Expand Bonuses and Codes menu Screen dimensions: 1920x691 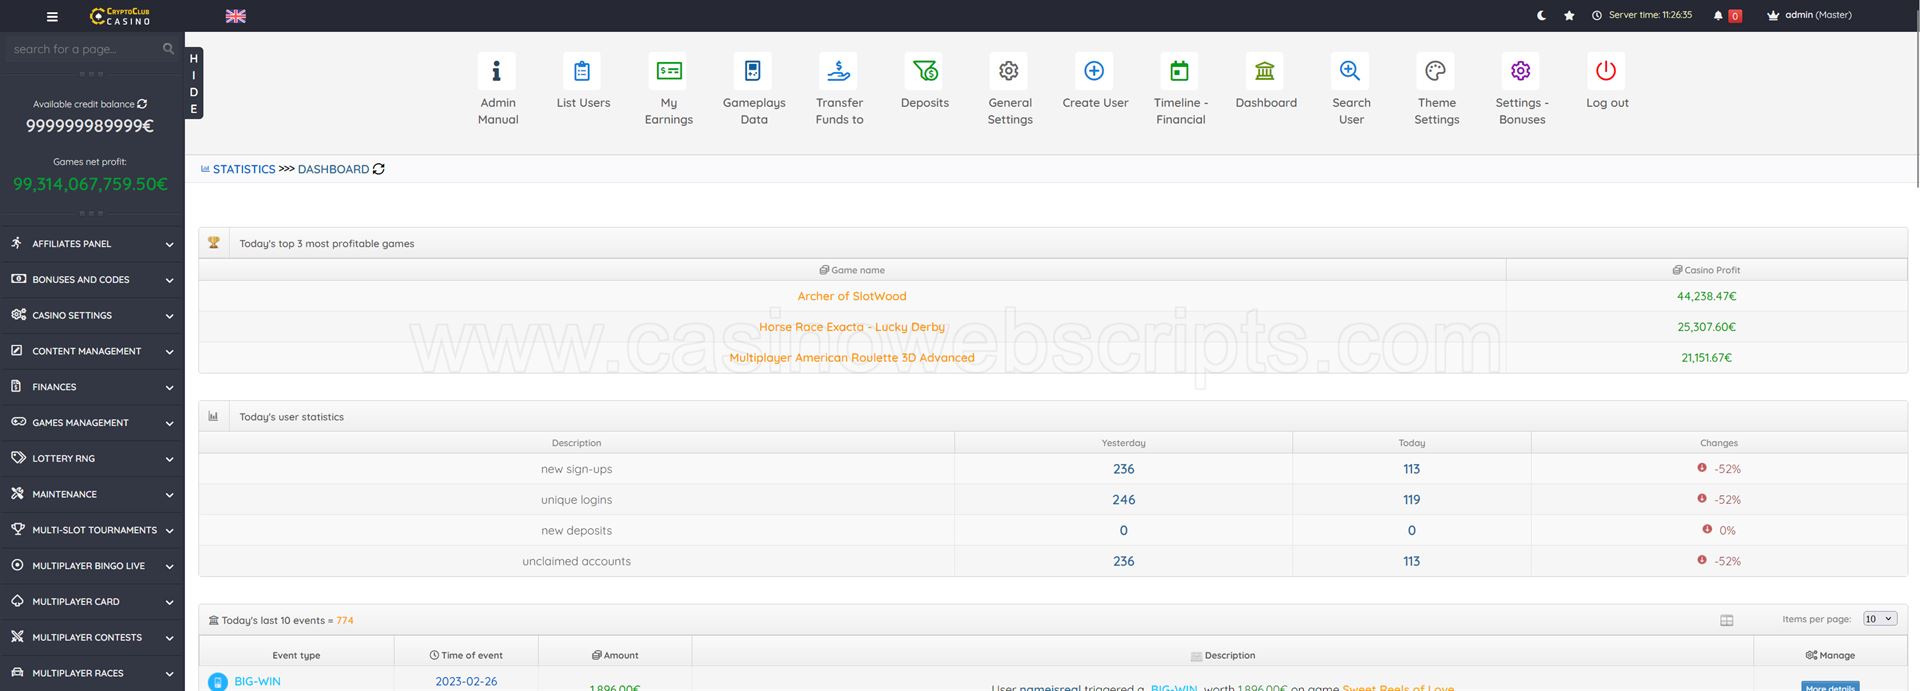click(x=92, y=280)
